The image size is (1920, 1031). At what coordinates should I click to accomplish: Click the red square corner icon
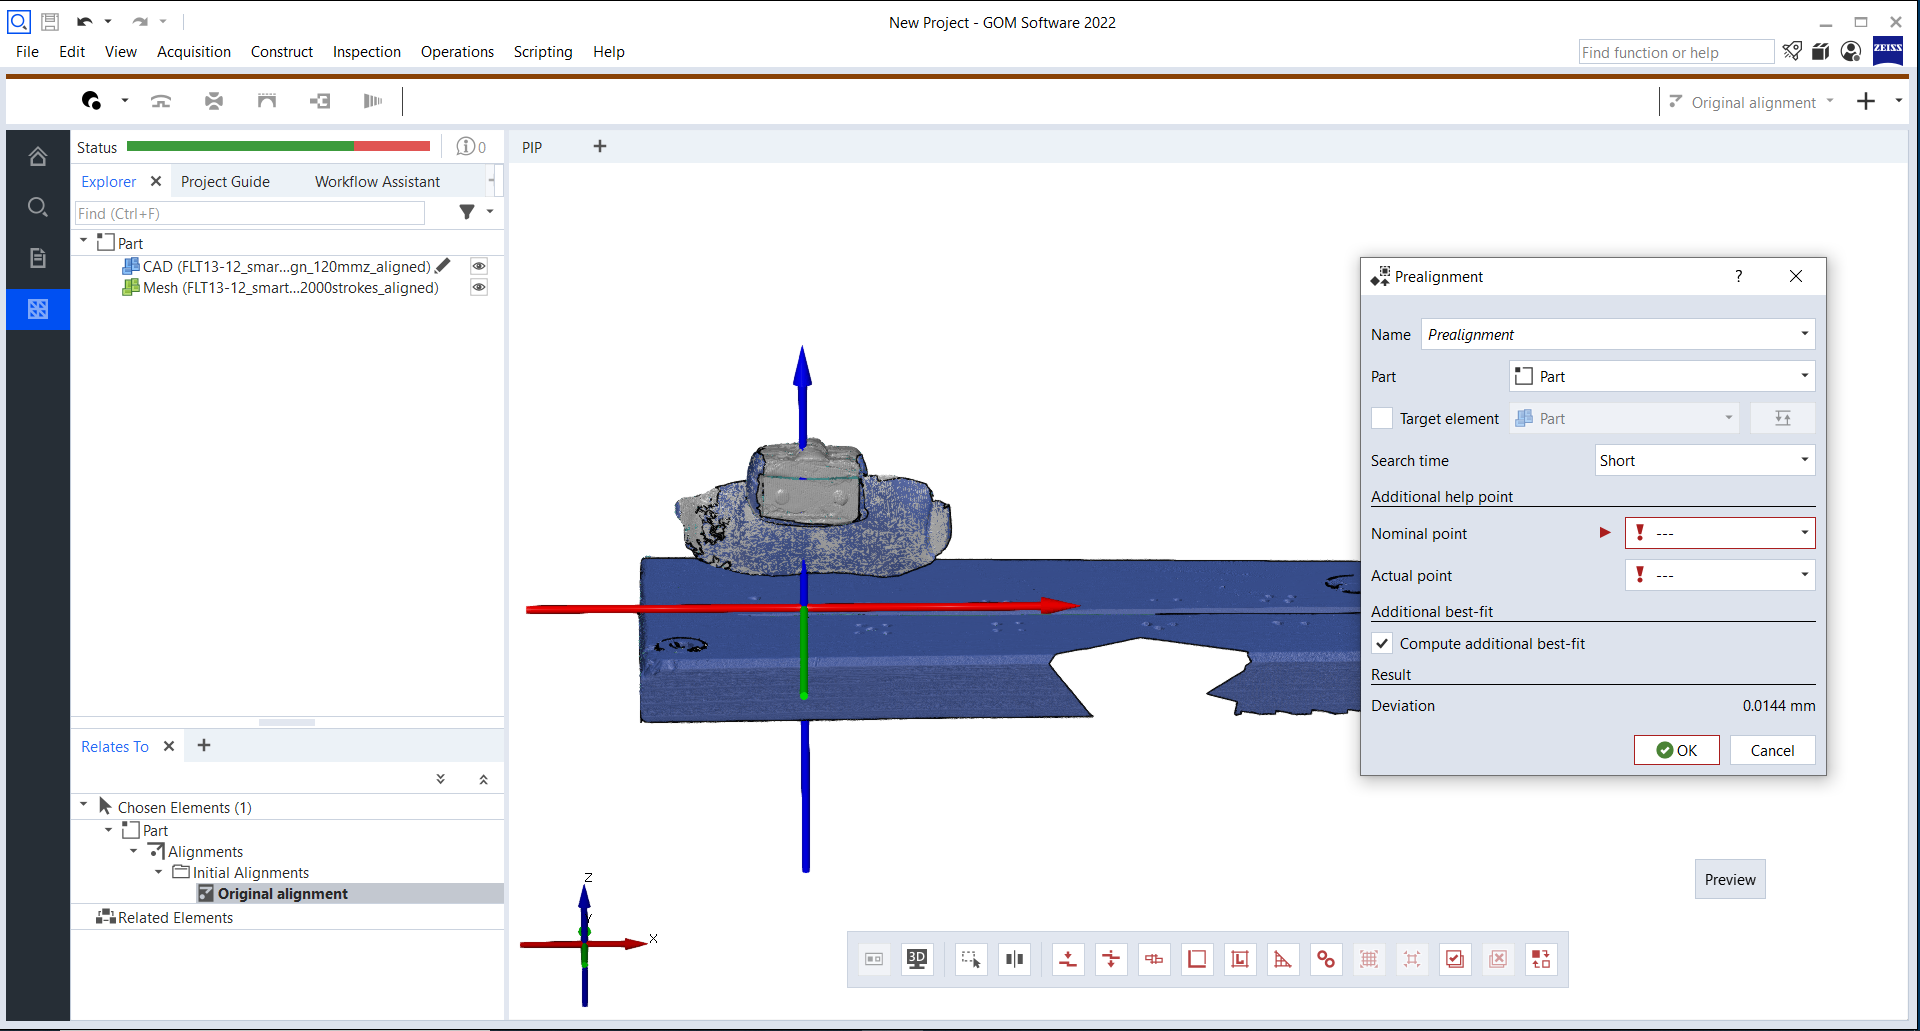click(1197, 959)
